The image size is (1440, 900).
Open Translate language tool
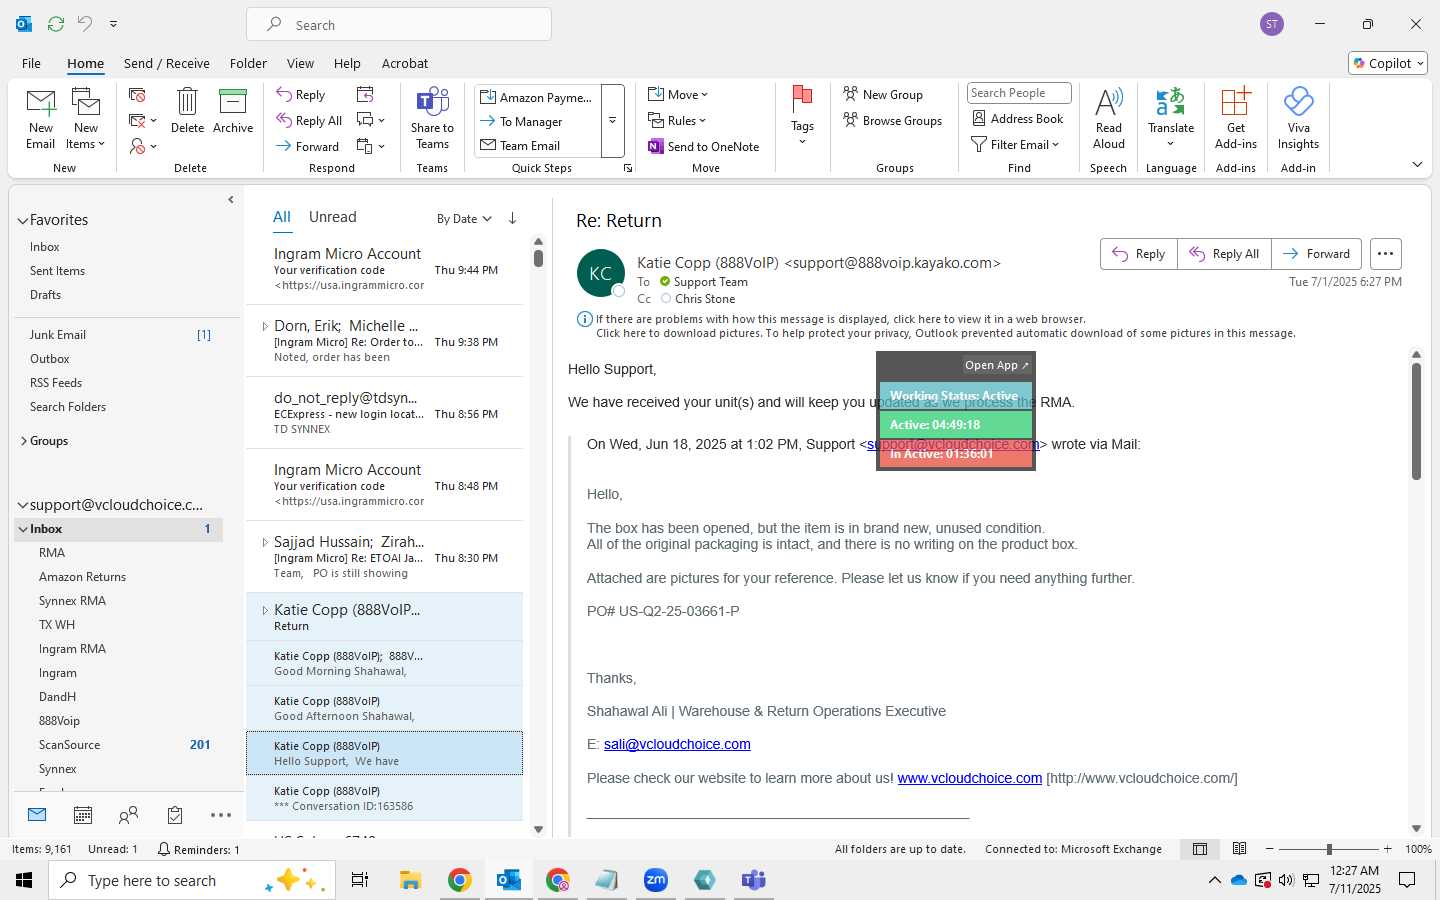(1171, 117)
